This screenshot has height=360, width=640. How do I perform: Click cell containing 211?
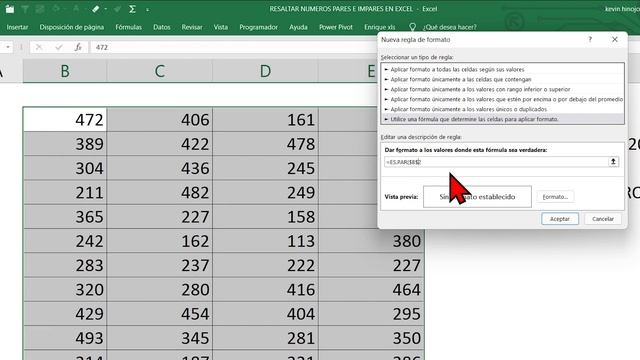[65, 192]
